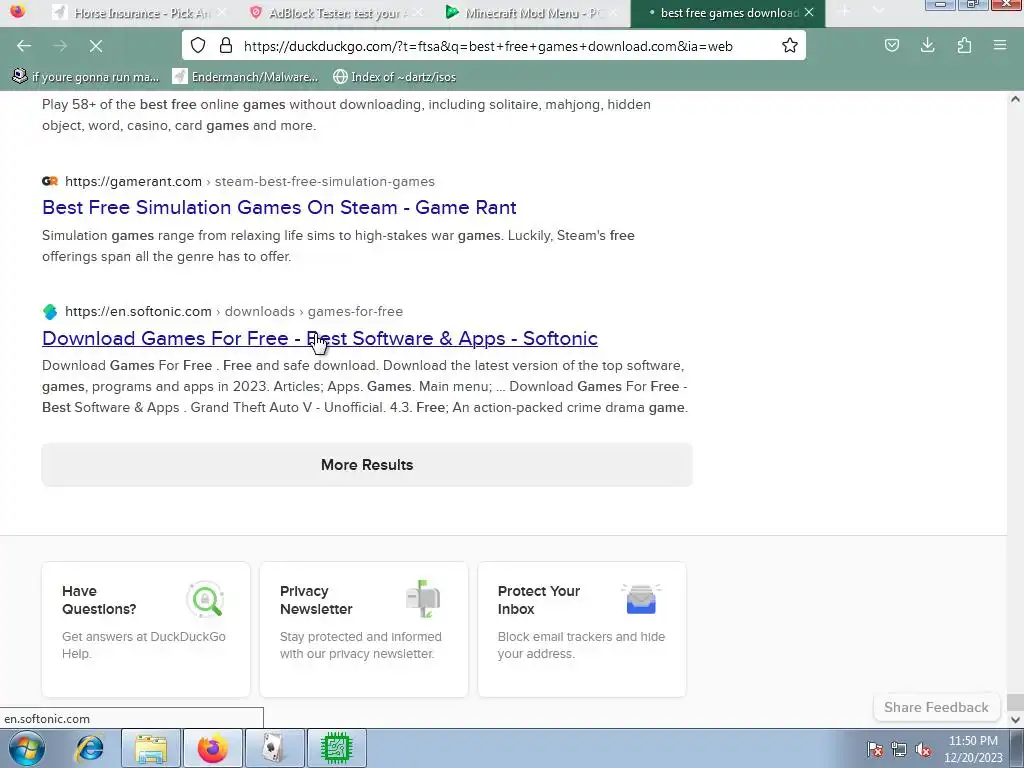Click the page scrollbar down arrow

(x=1015, y=719)
